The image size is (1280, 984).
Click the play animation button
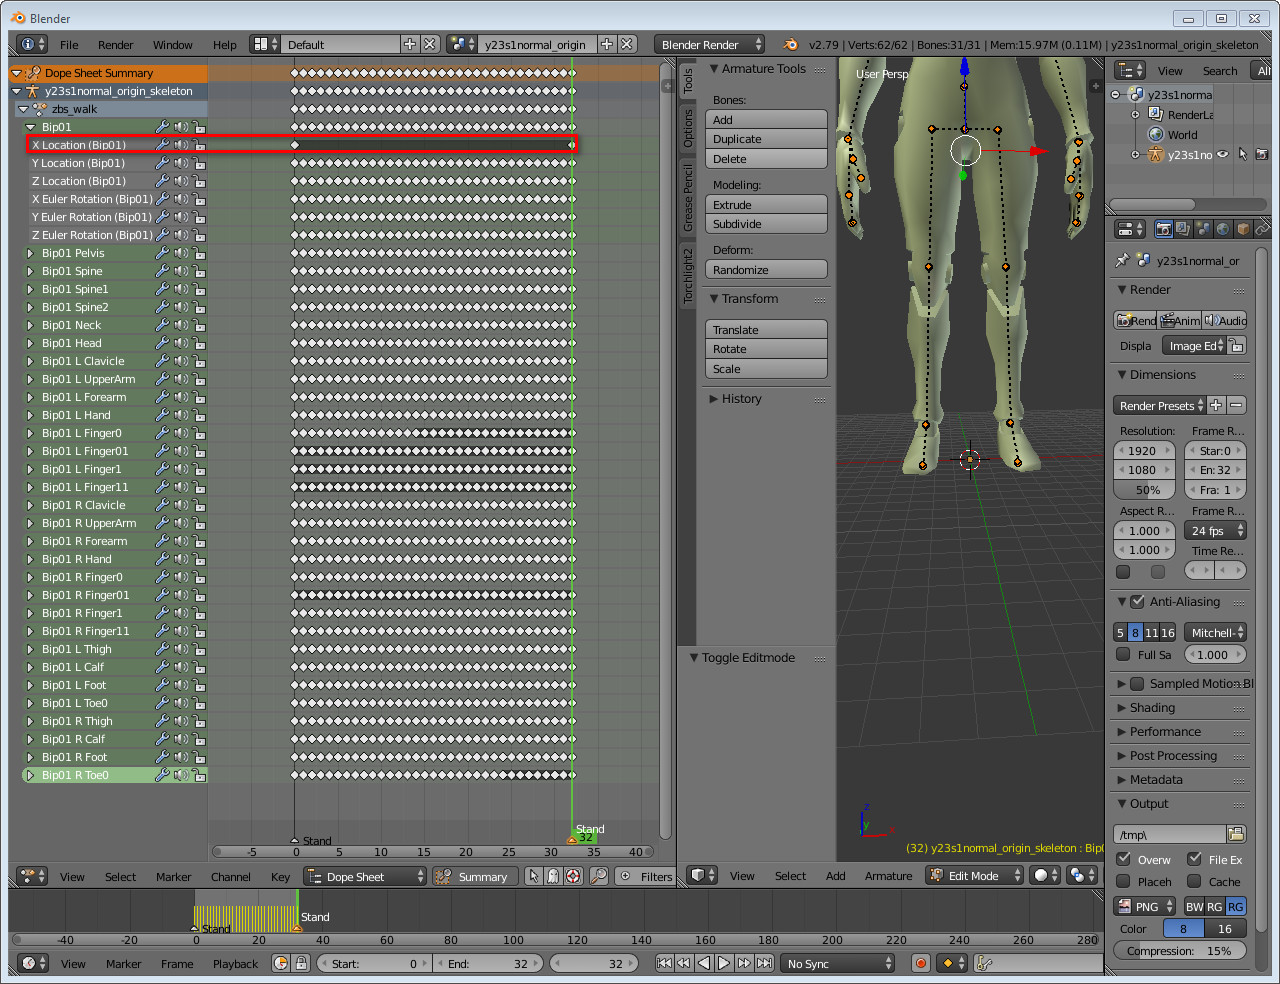724,963
